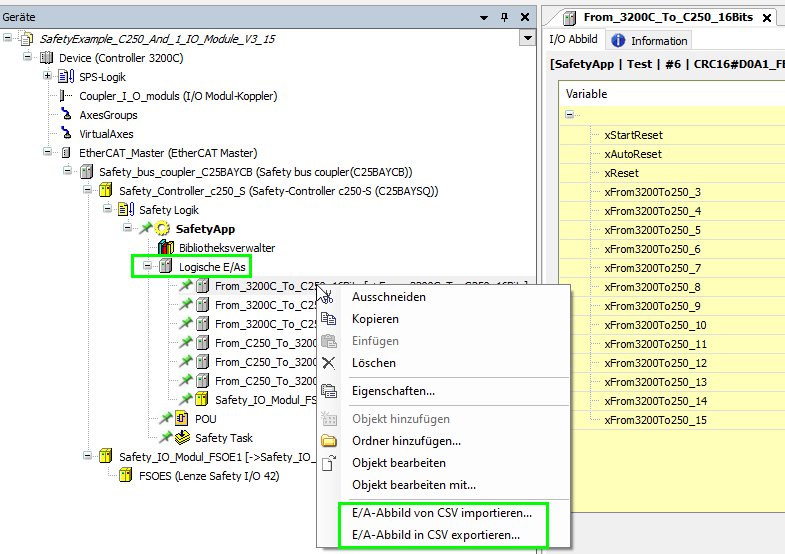Click green pin on SafetyApp node

pyautogui.click(x=146, y=228)
